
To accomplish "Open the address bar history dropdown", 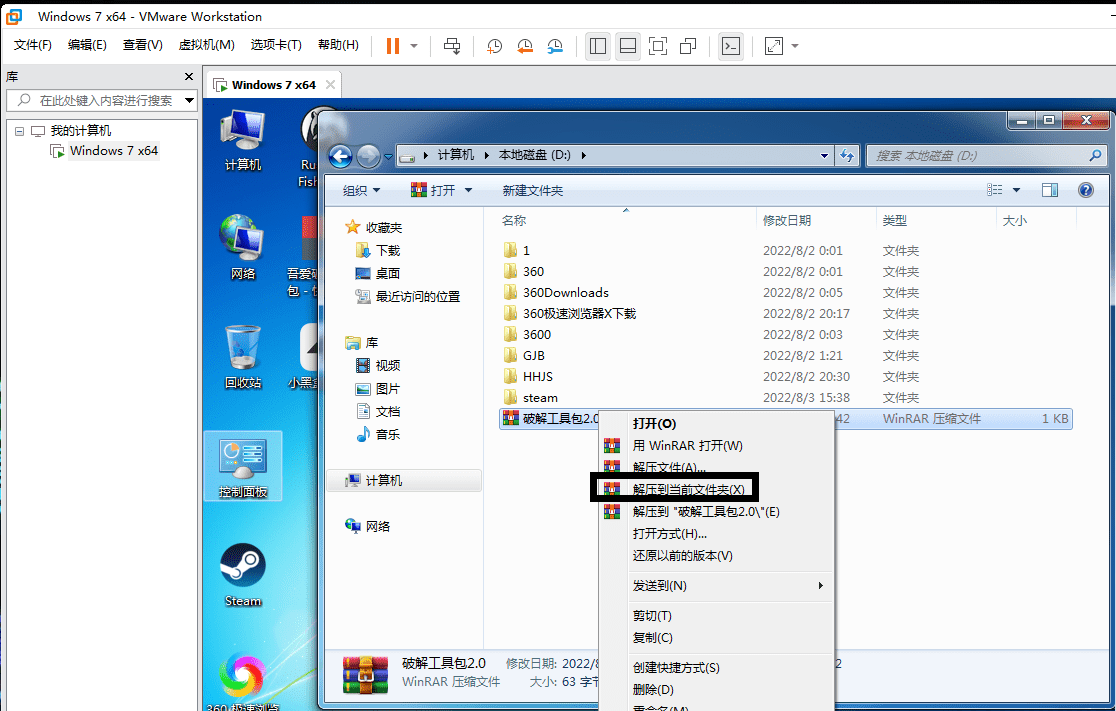I will 824,155.
